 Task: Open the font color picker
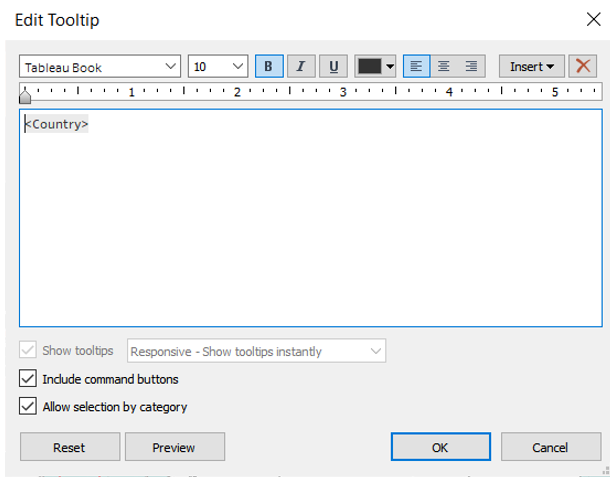(x=377, y=66)
